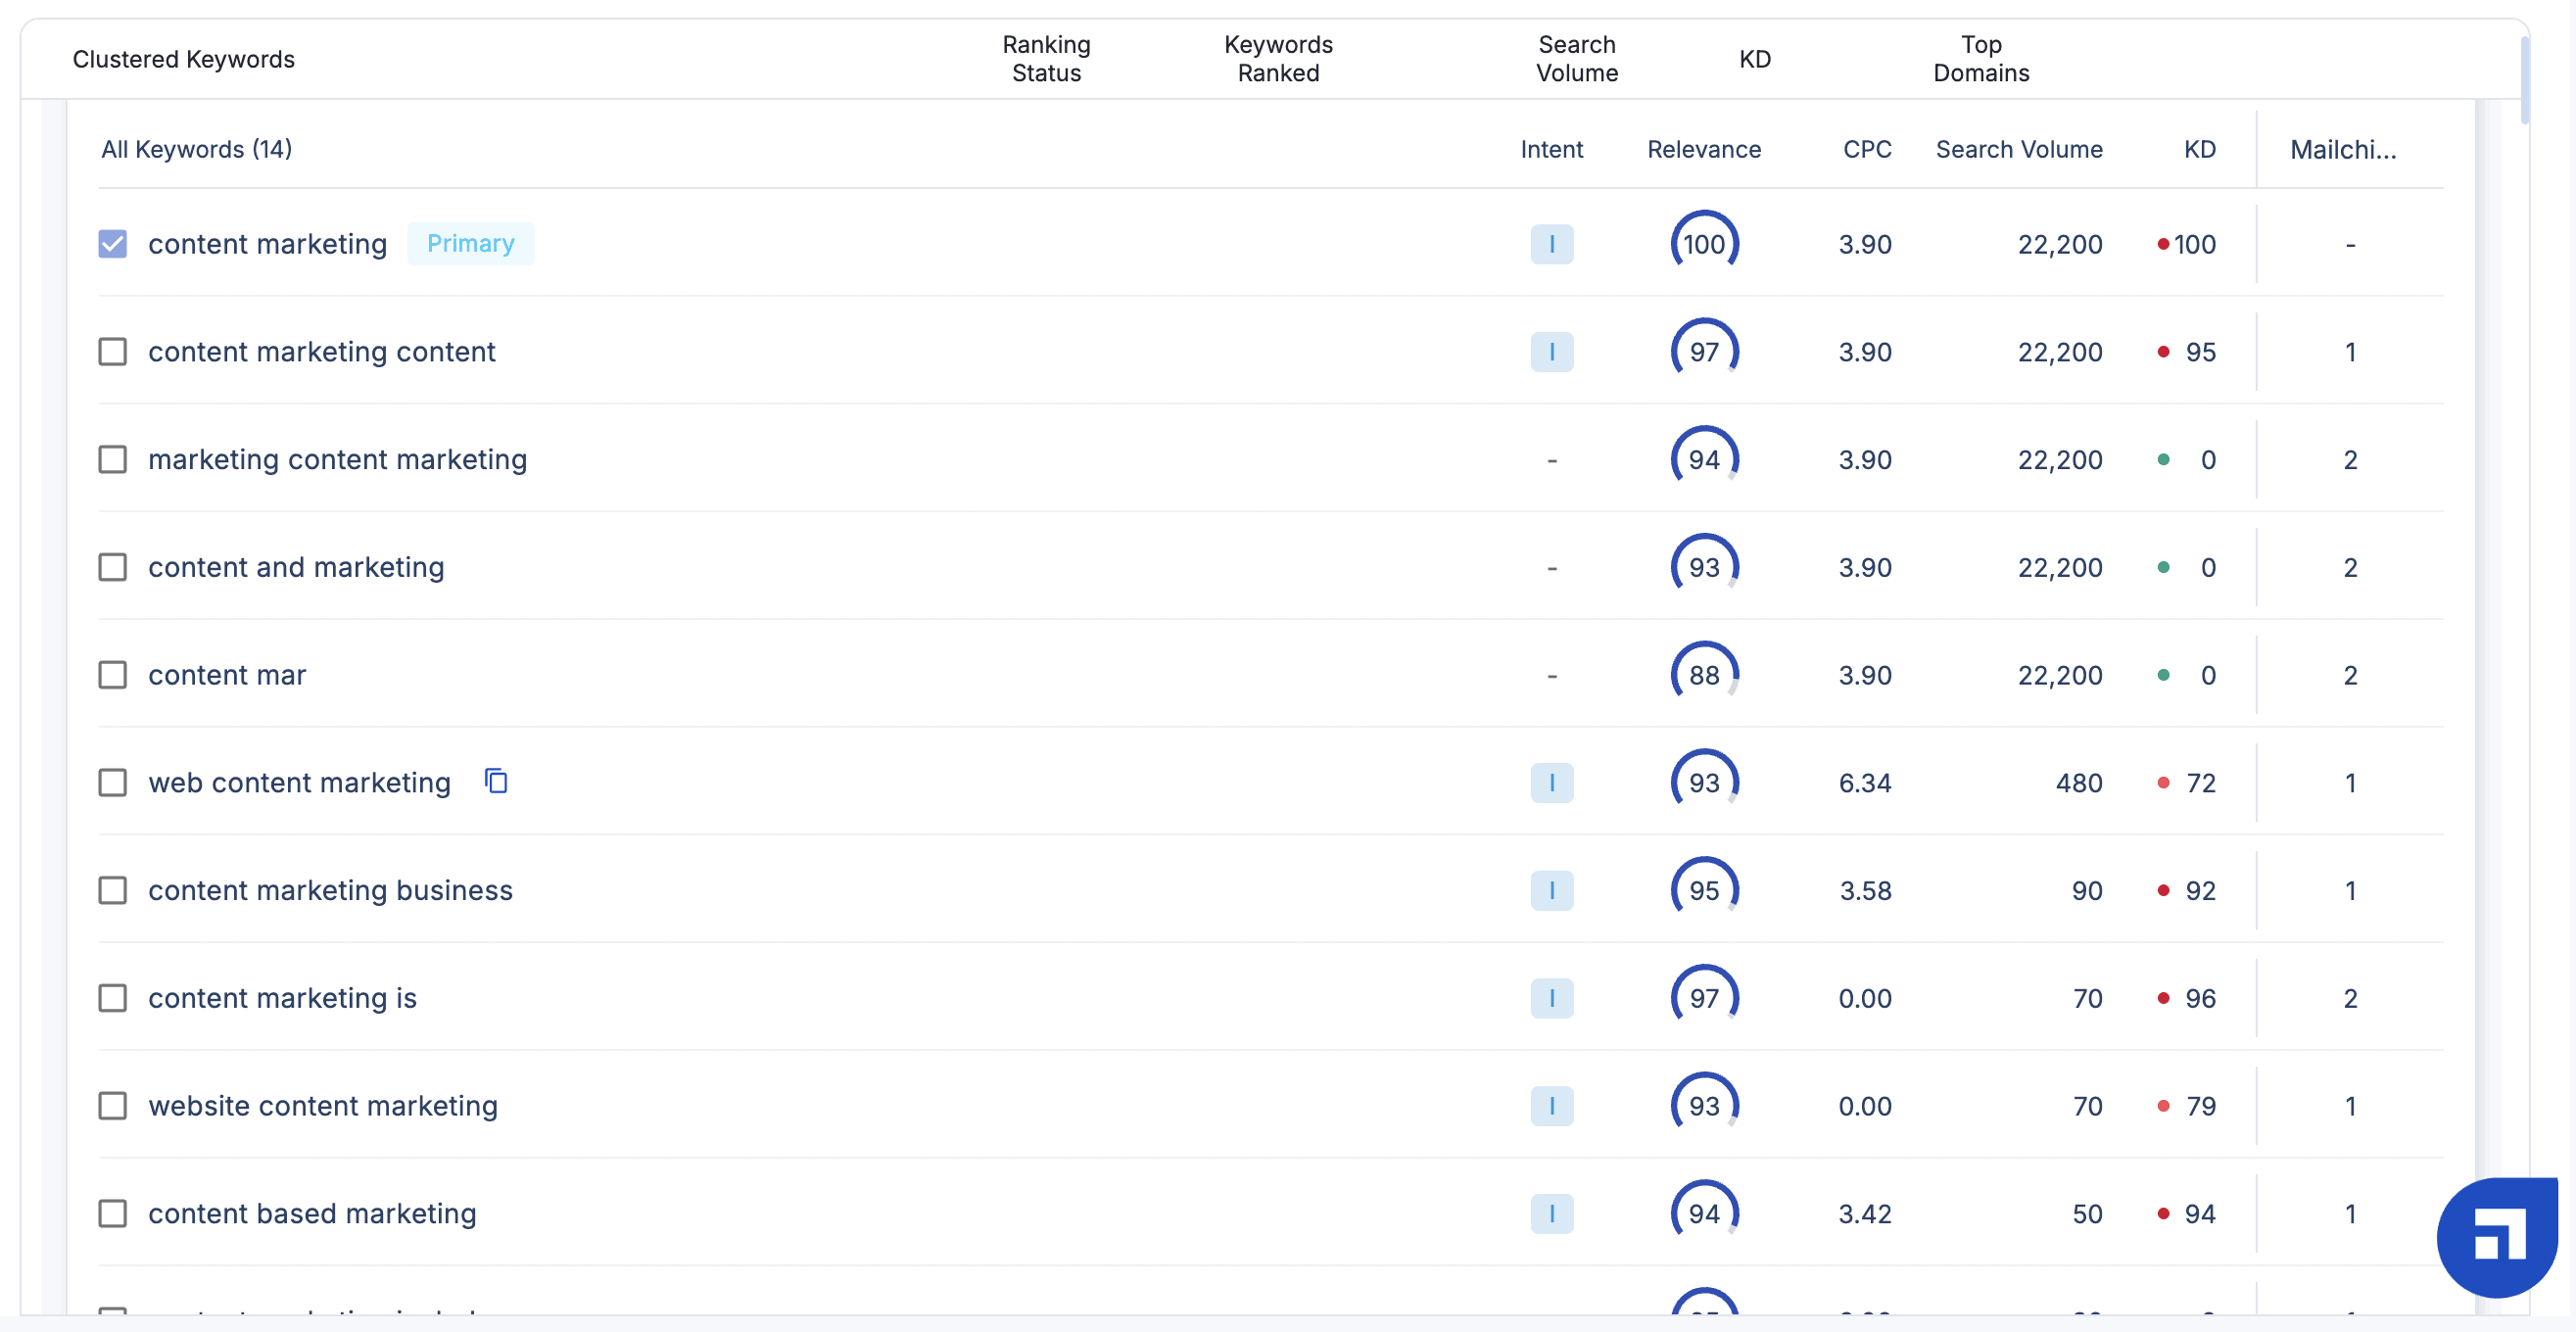Sort by Keywords Ranked column

[1279, 59]
